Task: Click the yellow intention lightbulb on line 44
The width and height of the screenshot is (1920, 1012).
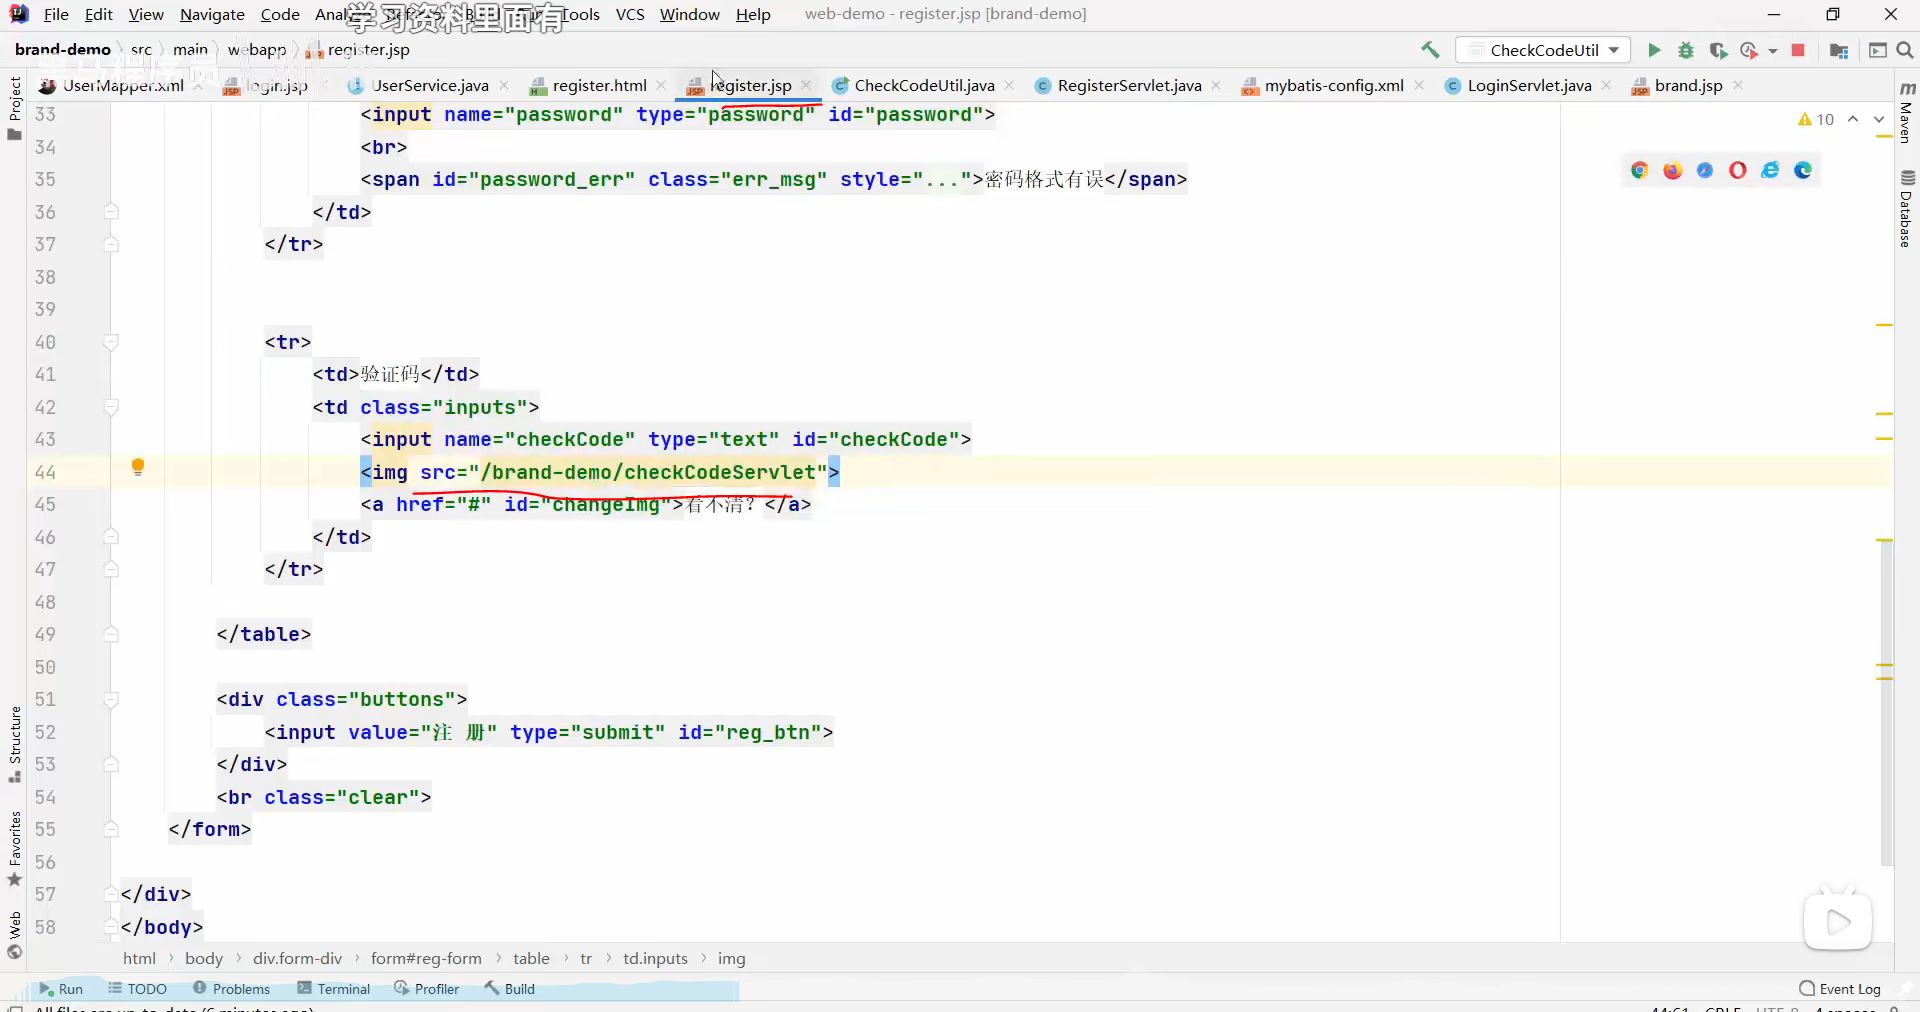Action: coord(138,467)
